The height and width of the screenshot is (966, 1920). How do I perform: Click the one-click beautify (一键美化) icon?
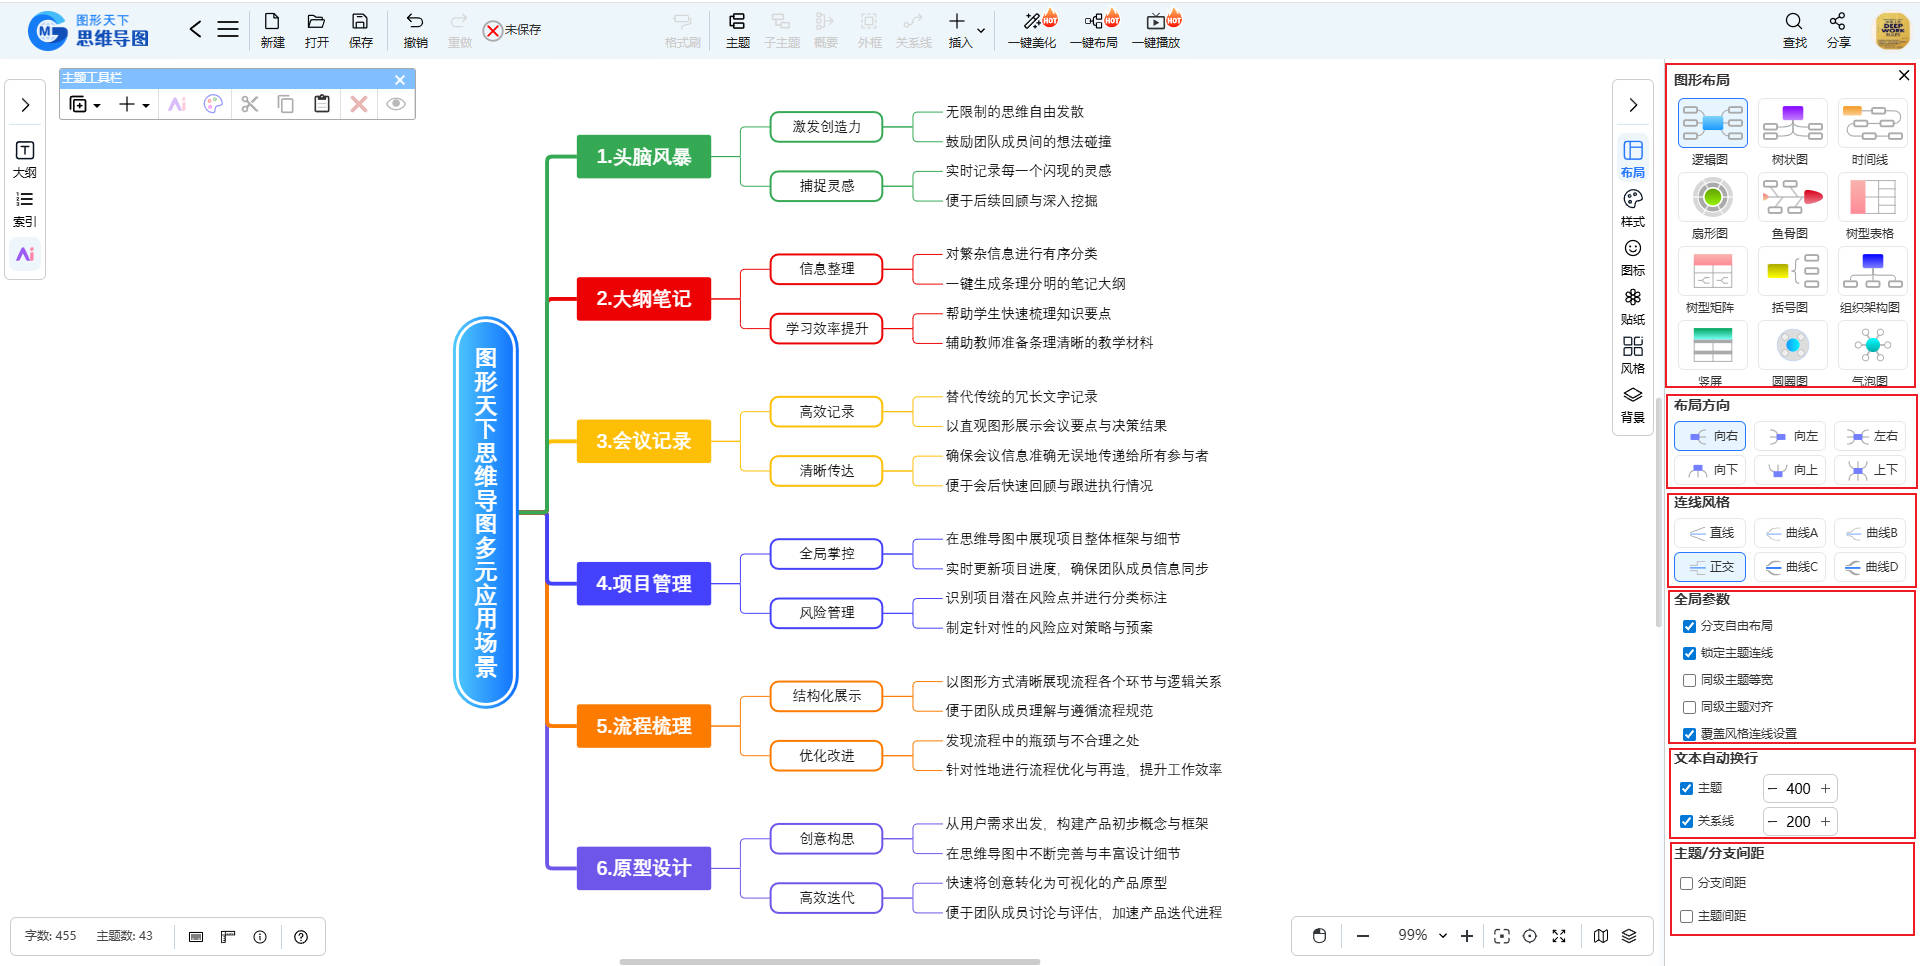[x=1032, y=21]
